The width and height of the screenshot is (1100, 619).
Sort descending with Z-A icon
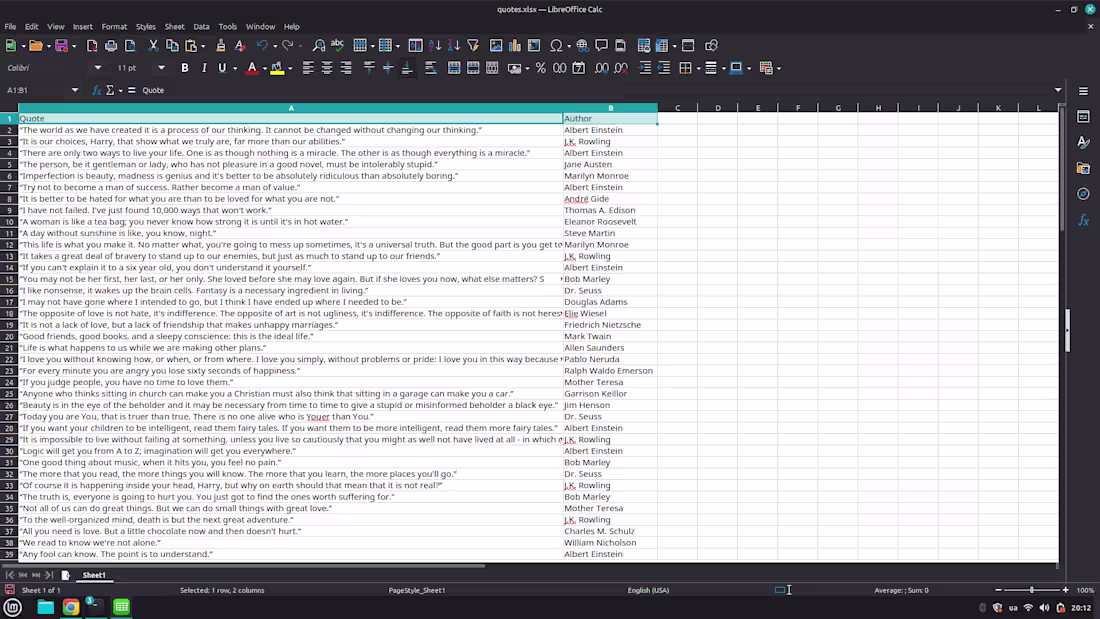click(x=454, y=46)
